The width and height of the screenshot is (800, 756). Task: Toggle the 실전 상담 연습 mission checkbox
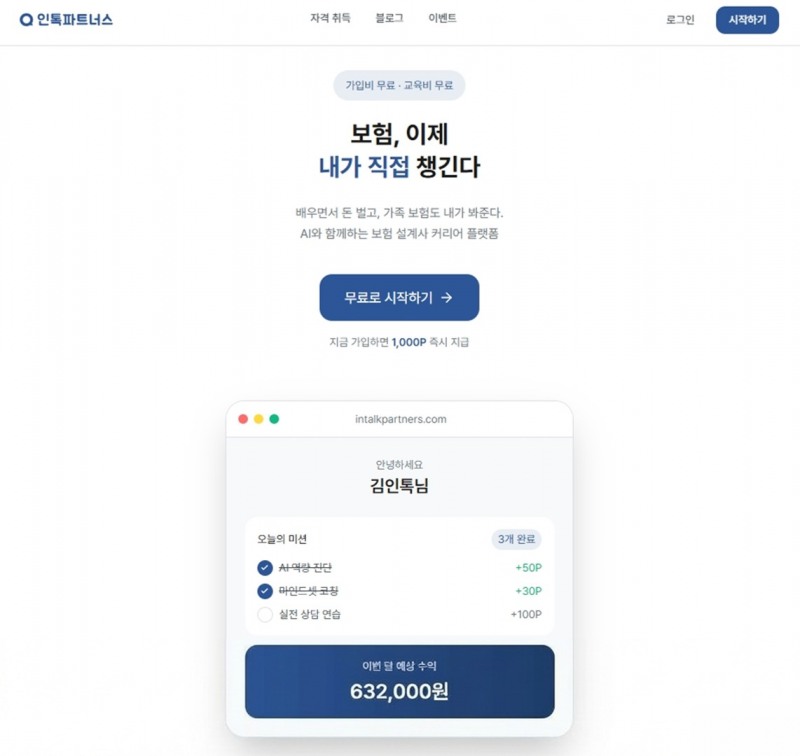(265, 613)
